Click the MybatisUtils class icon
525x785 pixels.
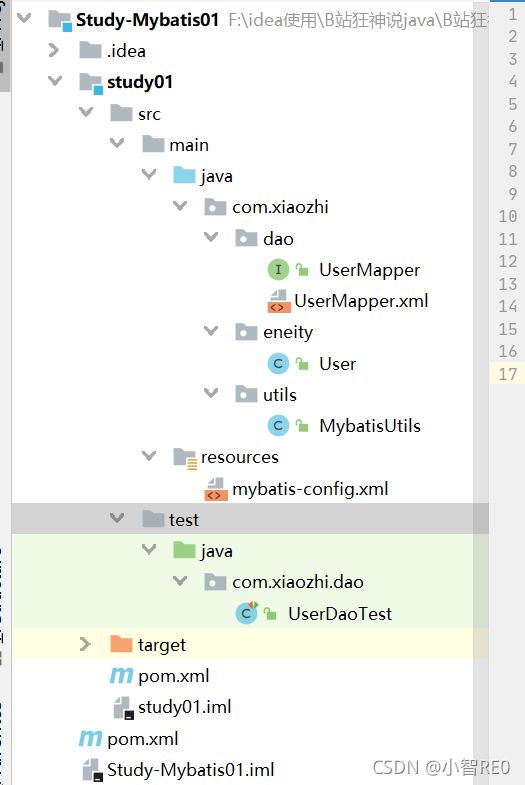278,426
